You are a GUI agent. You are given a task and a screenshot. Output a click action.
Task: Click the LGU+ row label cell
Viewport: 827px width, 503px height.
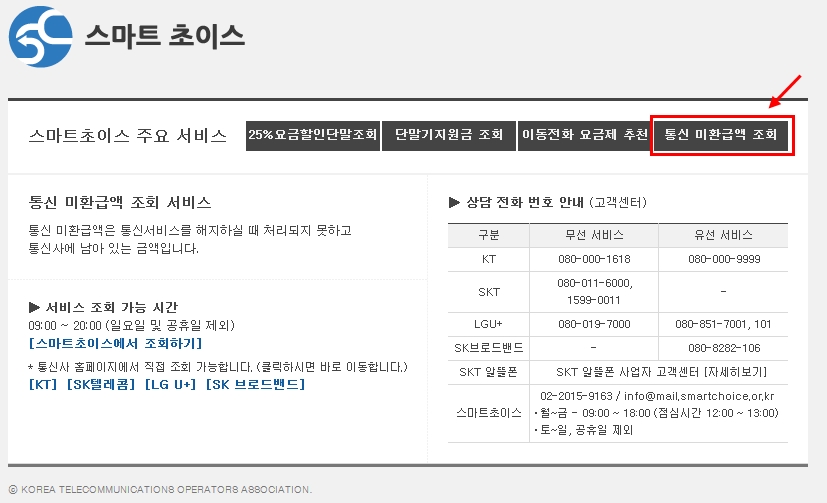489,324
